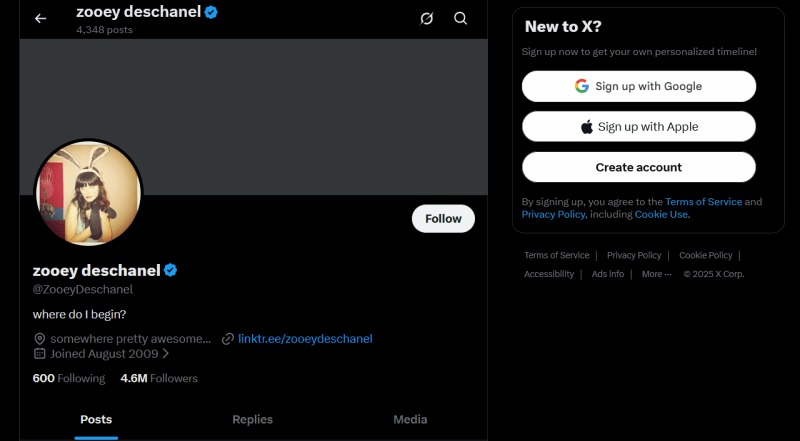Viewport: 800px width, 441px height.
Task: Click the calendar icon by join date
Action: click(39, 353)
